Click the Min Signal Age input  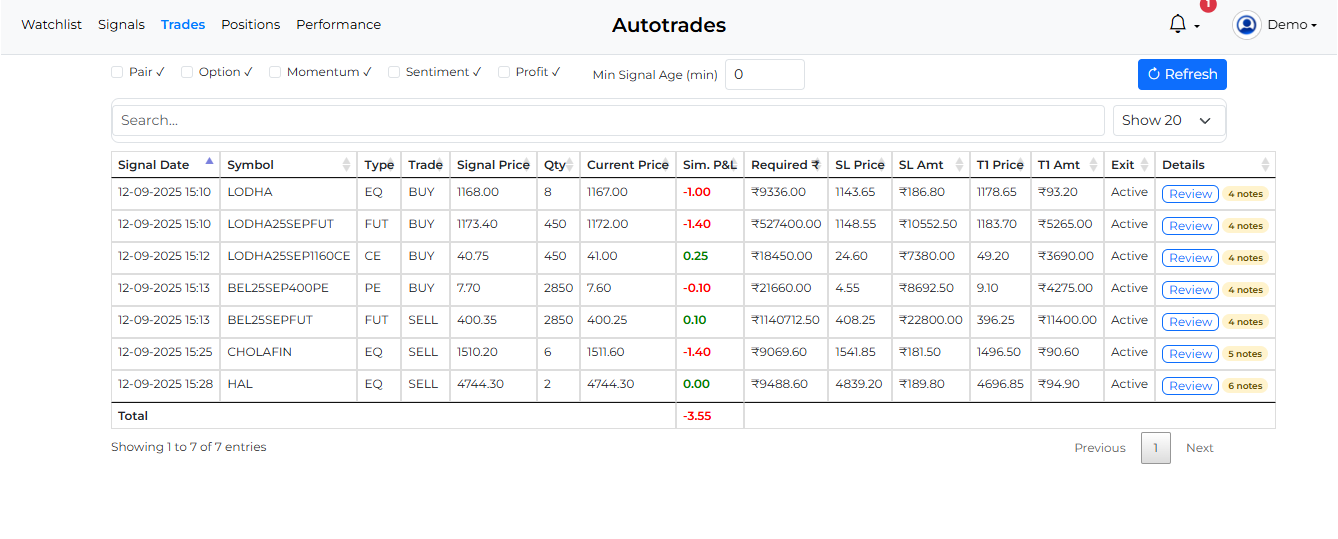click(765, 75)
